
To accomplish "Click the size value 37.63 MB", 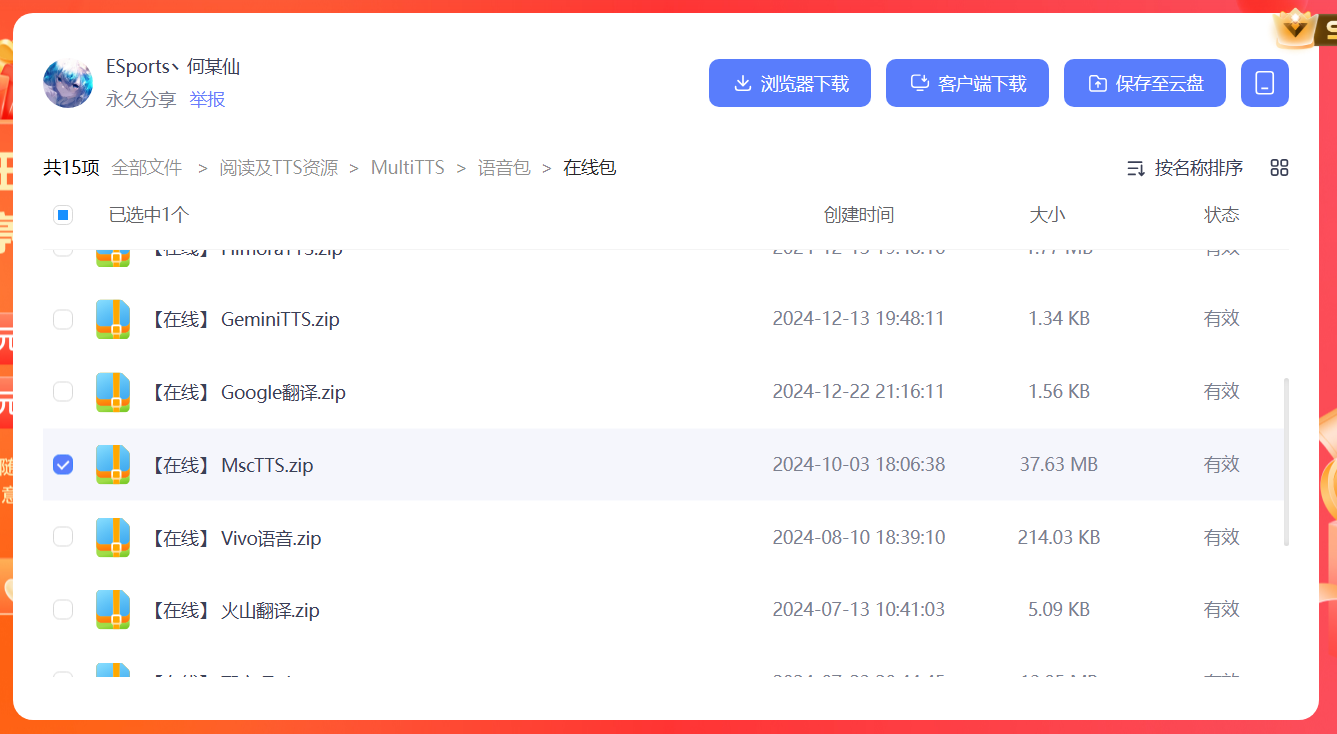I will pyautogui.click(x=1059, y=464).
